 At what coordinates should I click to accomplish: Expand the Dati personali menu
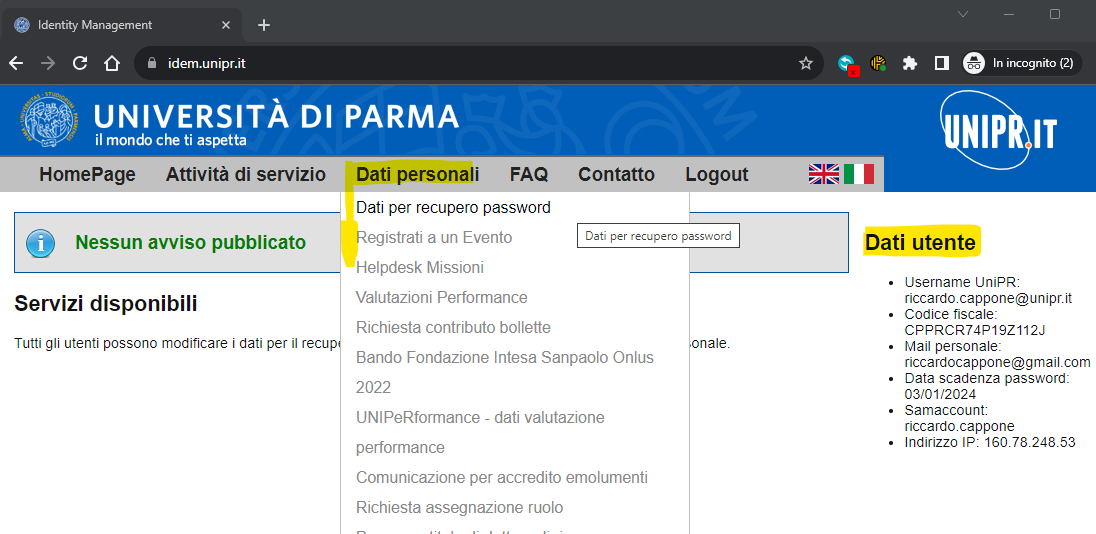pos(417,174)
